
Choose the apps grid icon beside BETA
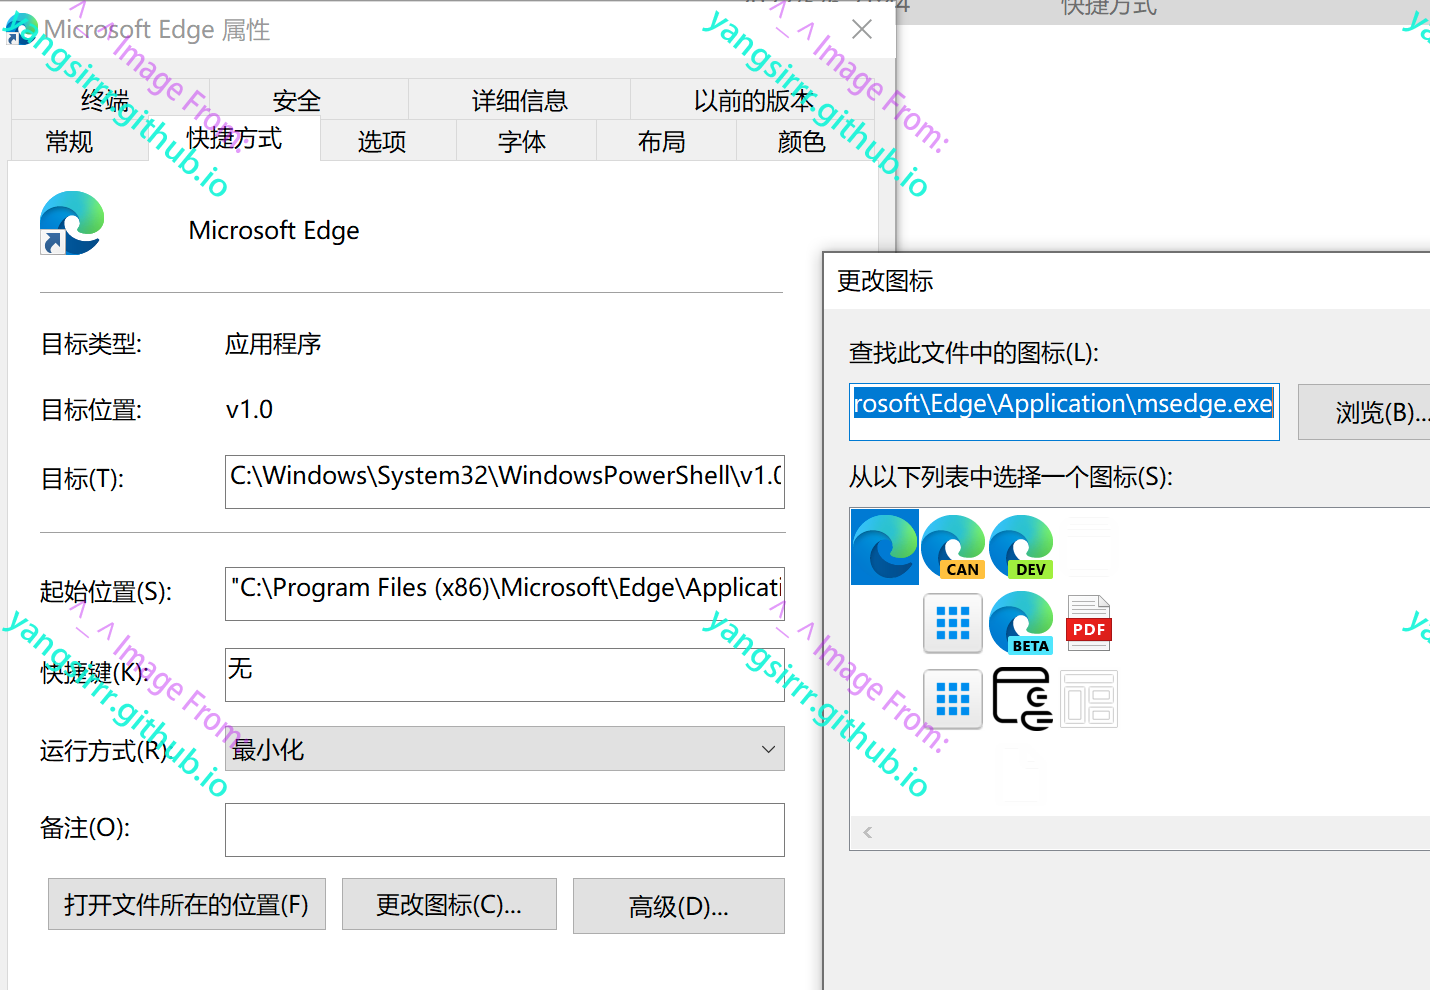pos(953,623)
